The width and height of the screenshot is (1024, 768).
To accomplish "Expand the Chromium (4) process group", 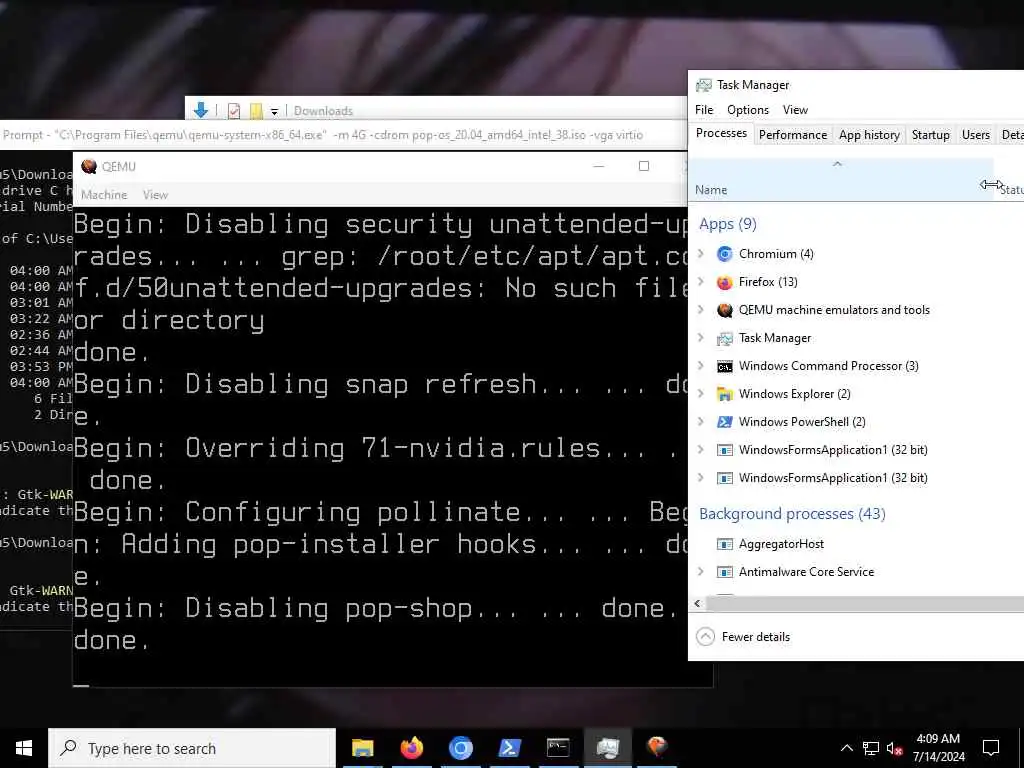I will pyautogui.click(x=701, y=253).
